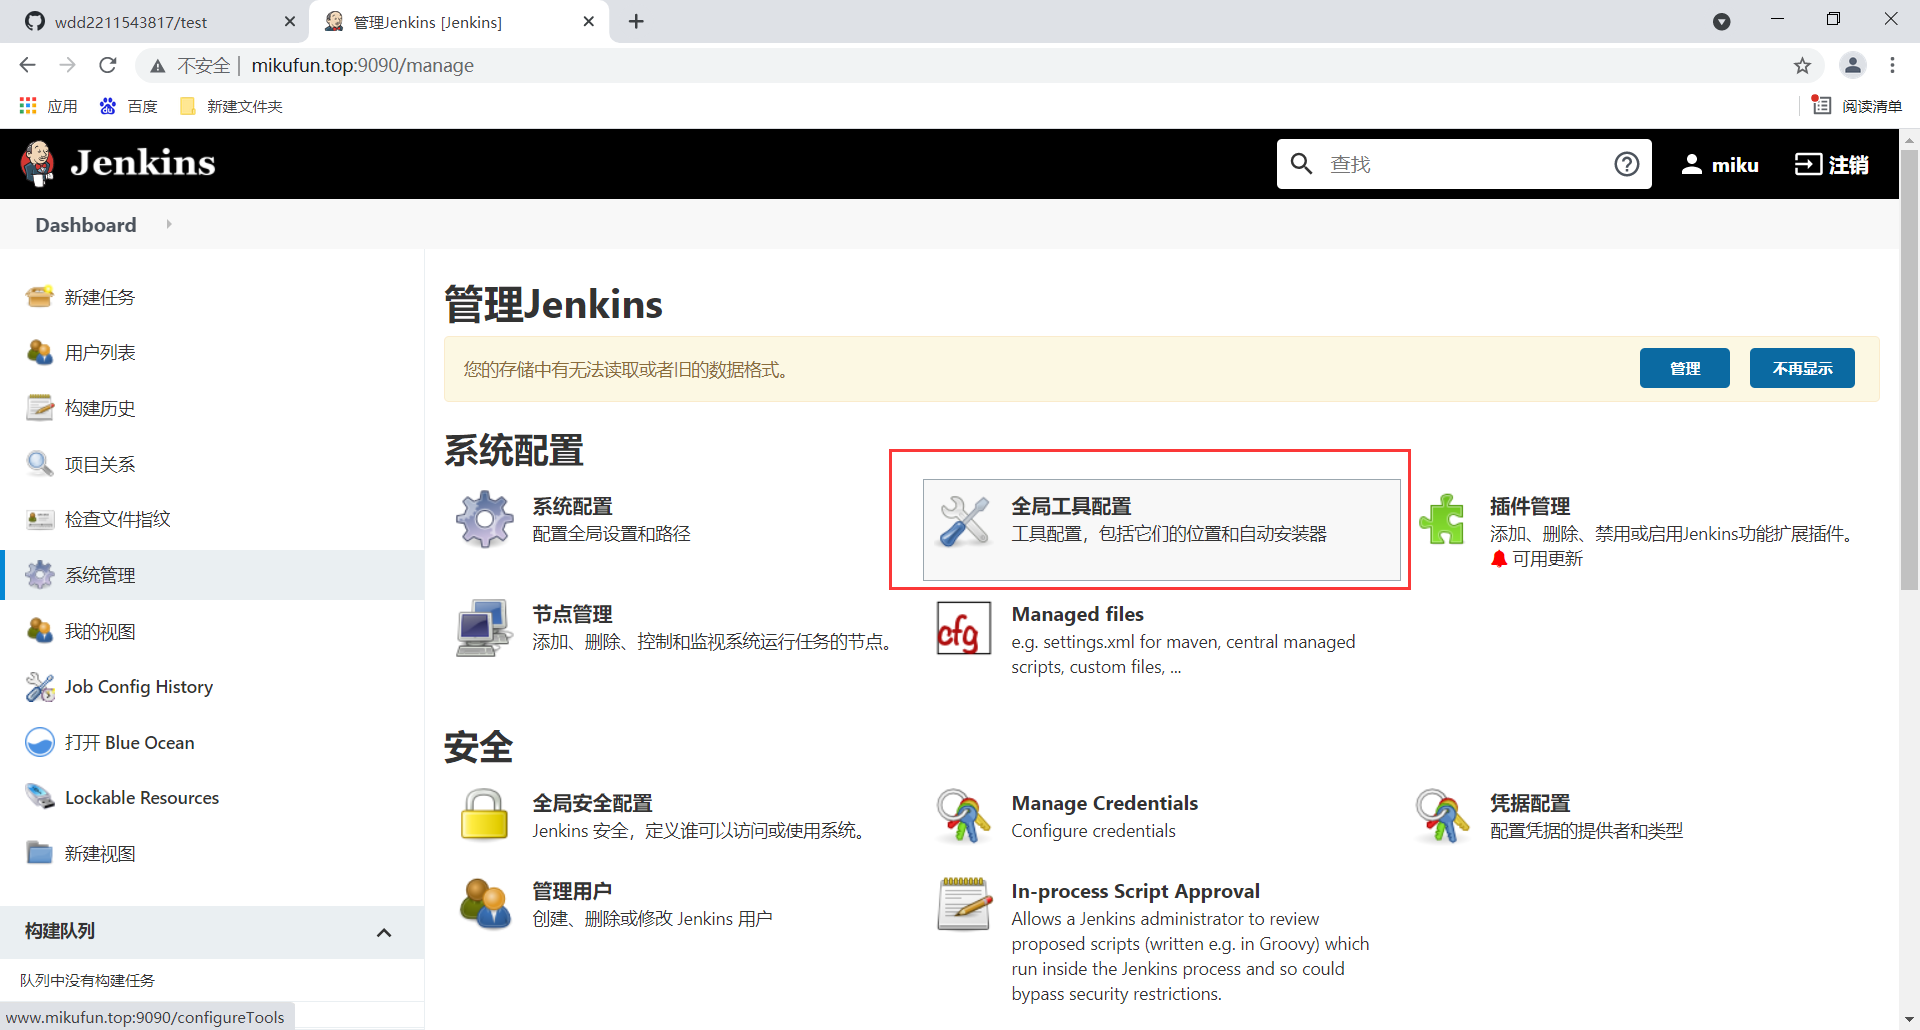Collapse the 构建队列 panel
The image size is (1920, 1030).
pos(384,931)
